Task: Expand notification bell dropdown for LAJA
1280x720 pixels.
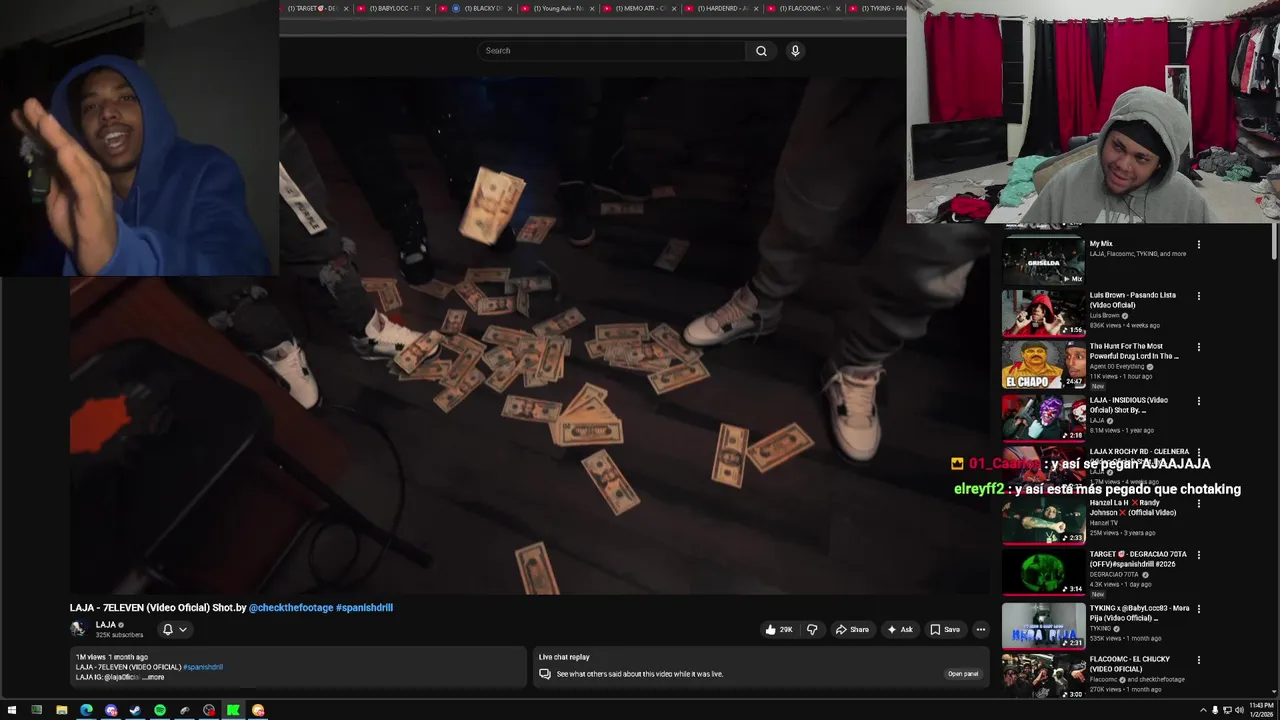Action: tap(175, 629)
